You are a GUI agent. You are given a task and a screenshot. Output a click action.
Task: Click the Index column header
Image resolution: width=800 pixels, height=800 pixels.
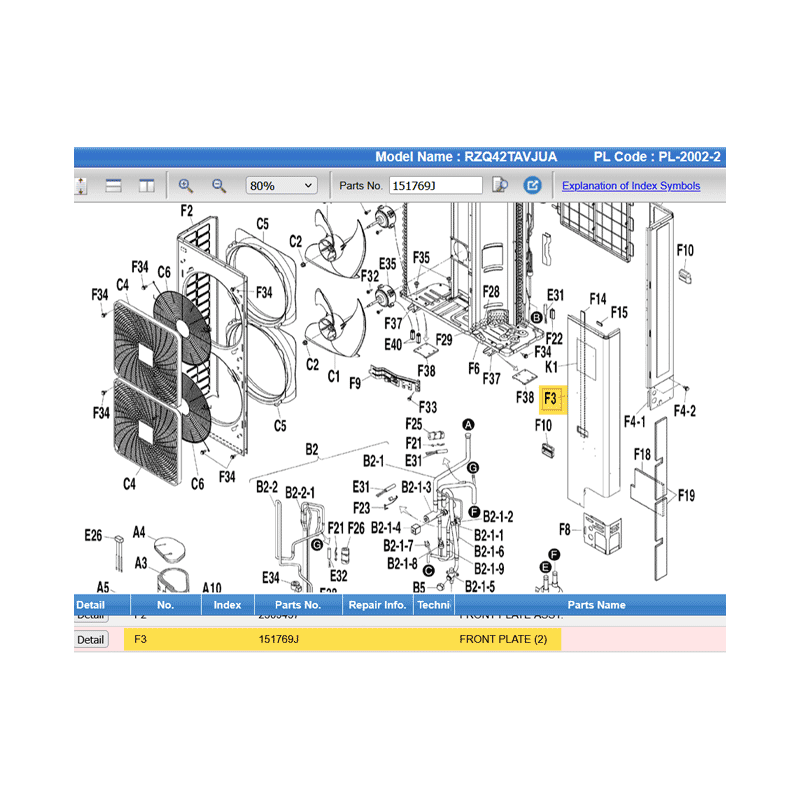[227, 605]
